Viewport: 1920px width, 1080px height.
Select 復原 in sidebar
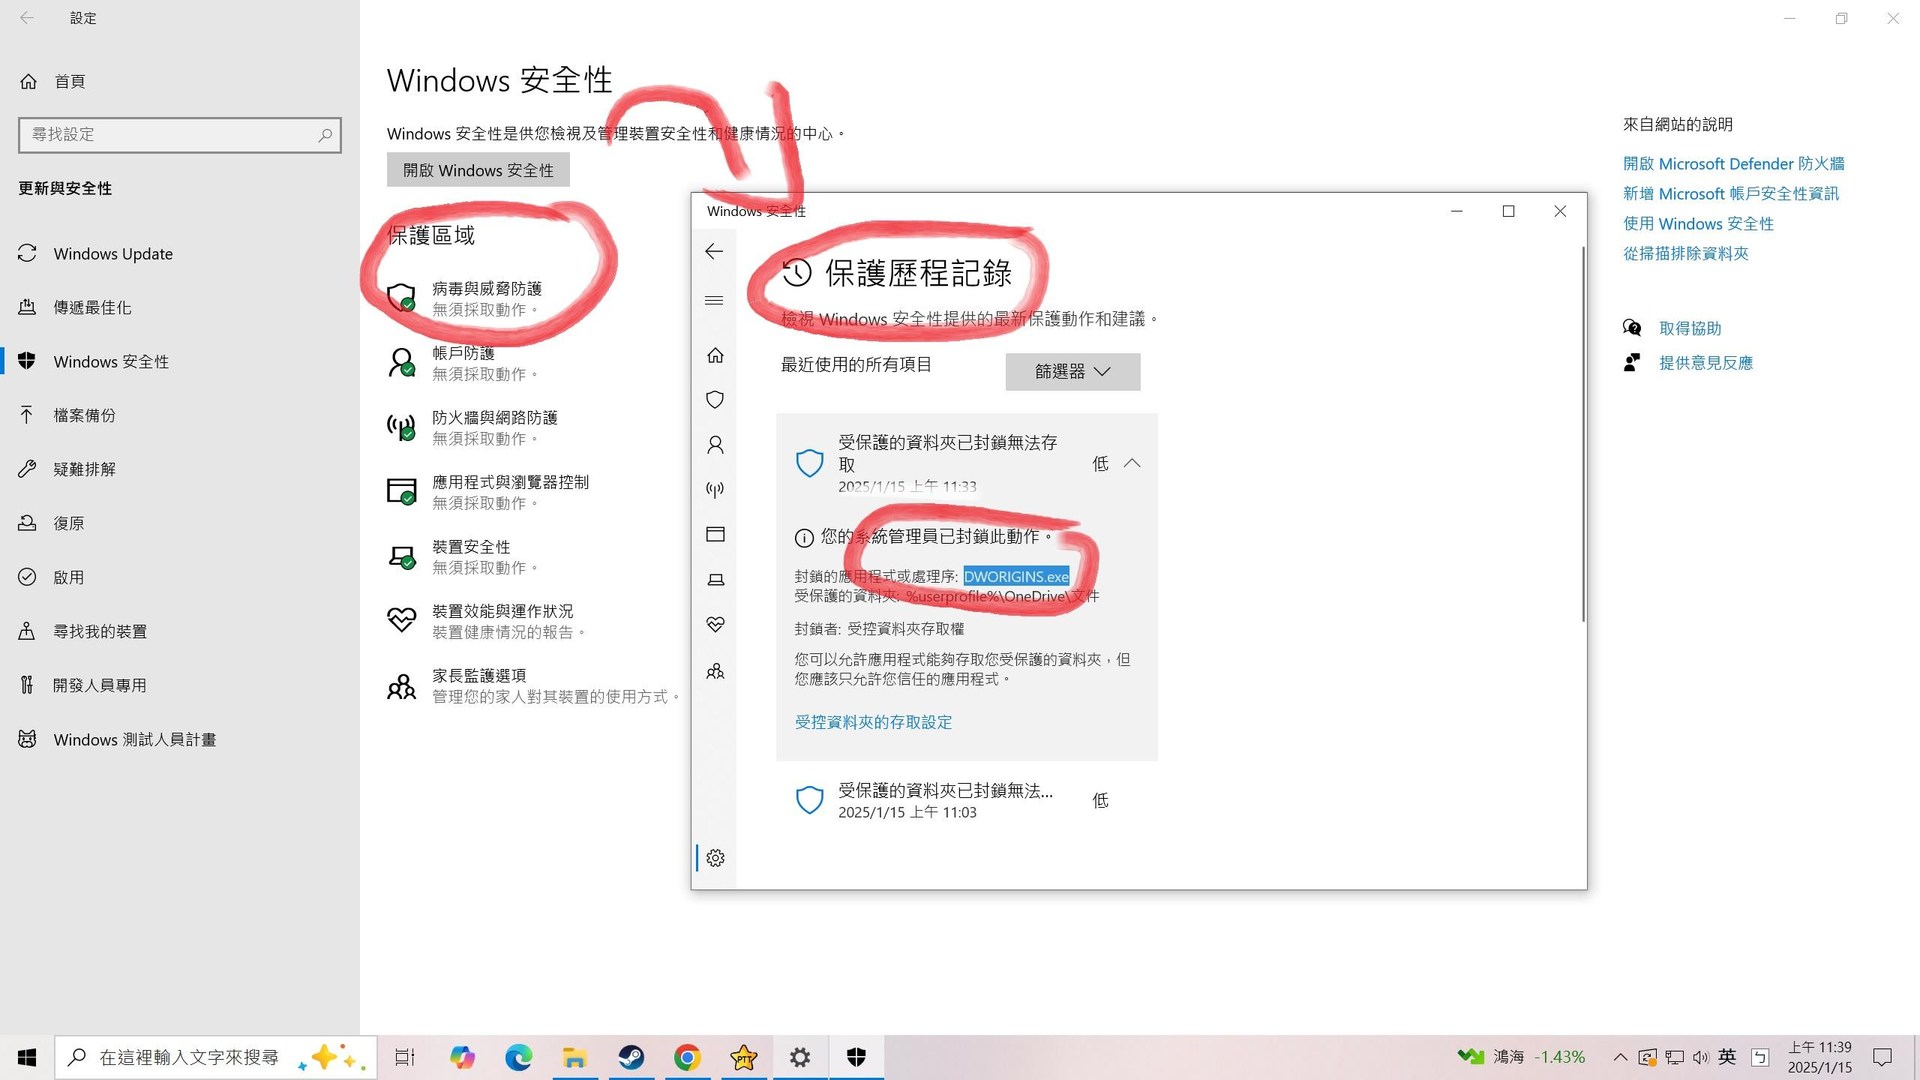68,523
